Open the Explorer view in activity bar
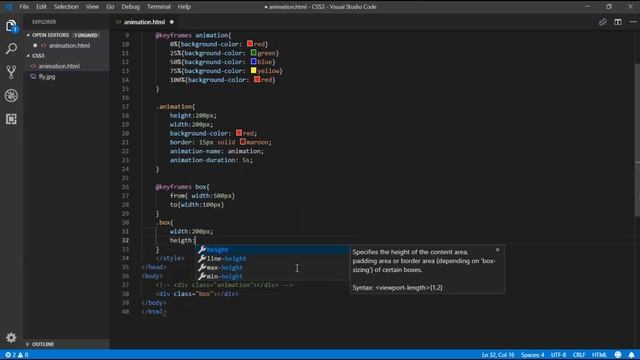This screenshot has height=360, width=640. (x=11, y=26)
